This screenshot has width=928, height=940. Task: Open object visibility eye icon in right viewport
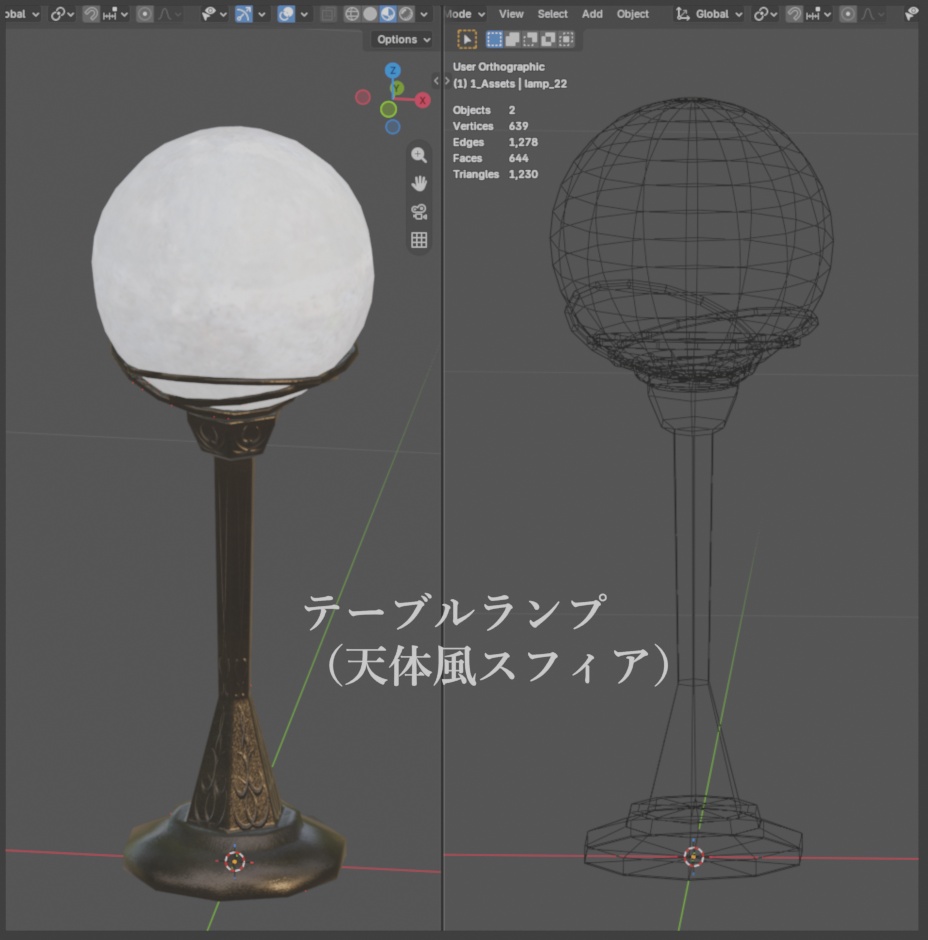pos(912,14)
